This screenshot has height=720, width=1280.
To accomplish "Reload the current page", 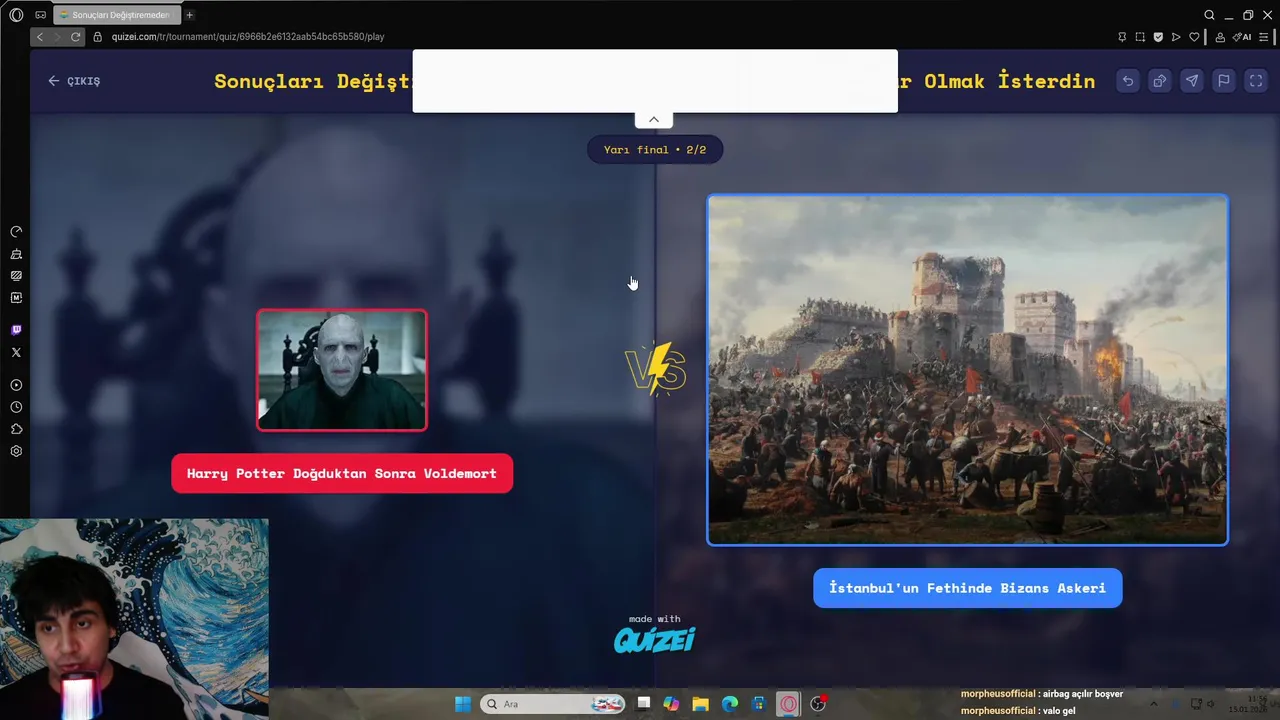I will [x=75, y=37].
